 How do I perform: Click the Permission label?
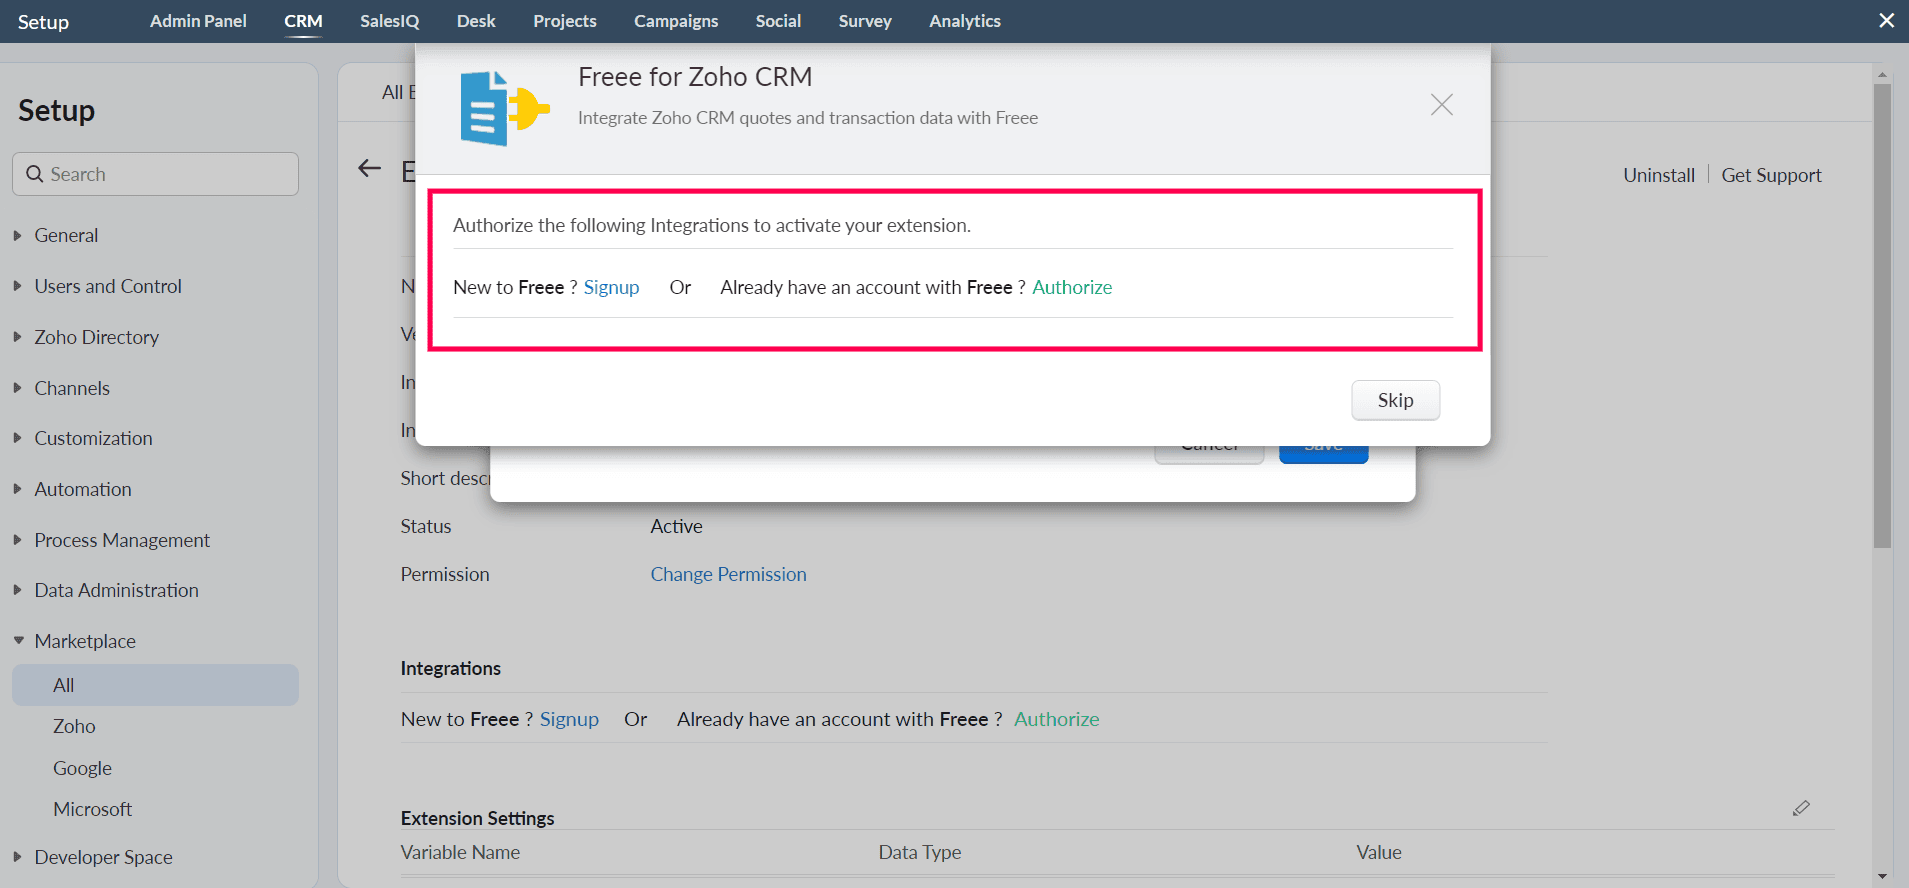(x=445, y=574)
